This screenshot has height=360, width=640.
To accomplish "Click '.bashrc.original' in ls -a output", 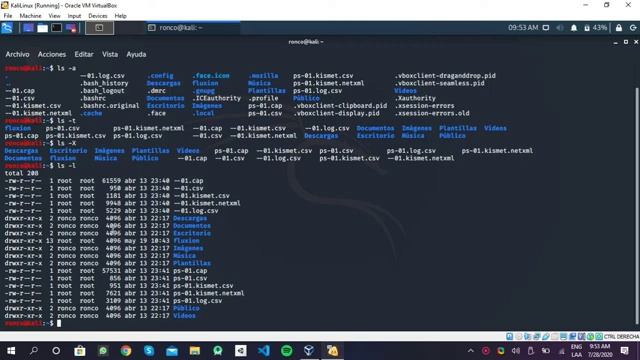I will coord(109,106).
